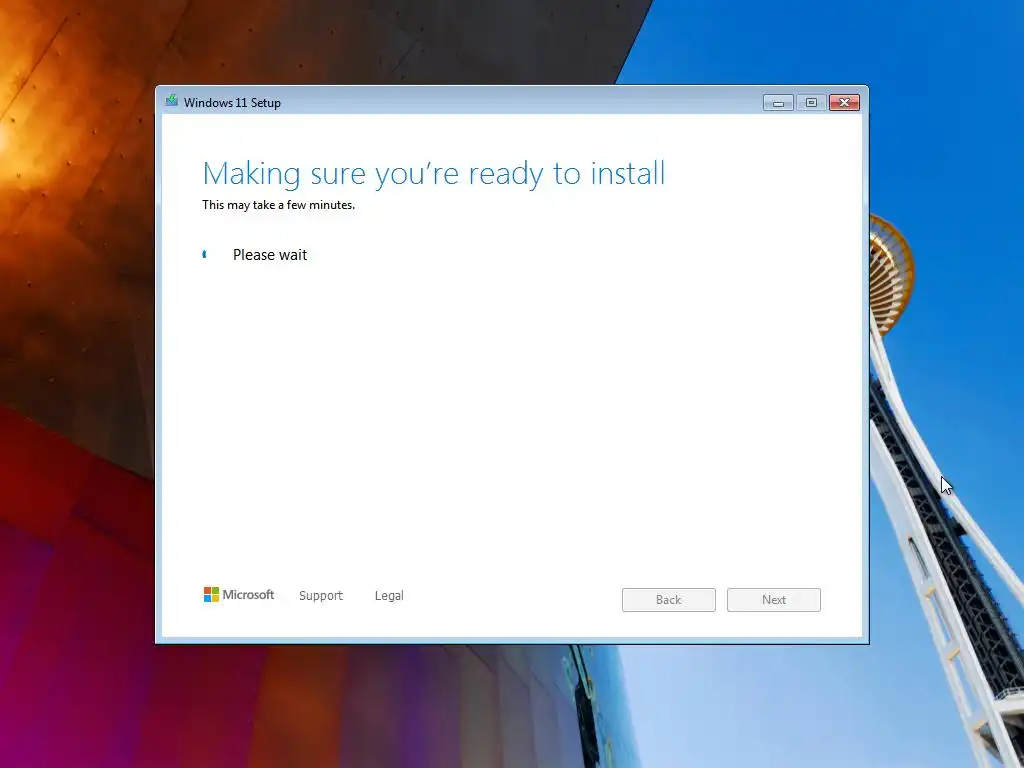Click 'This may take a few minutes.' text
1024x768 pixels.
(279, 205)
